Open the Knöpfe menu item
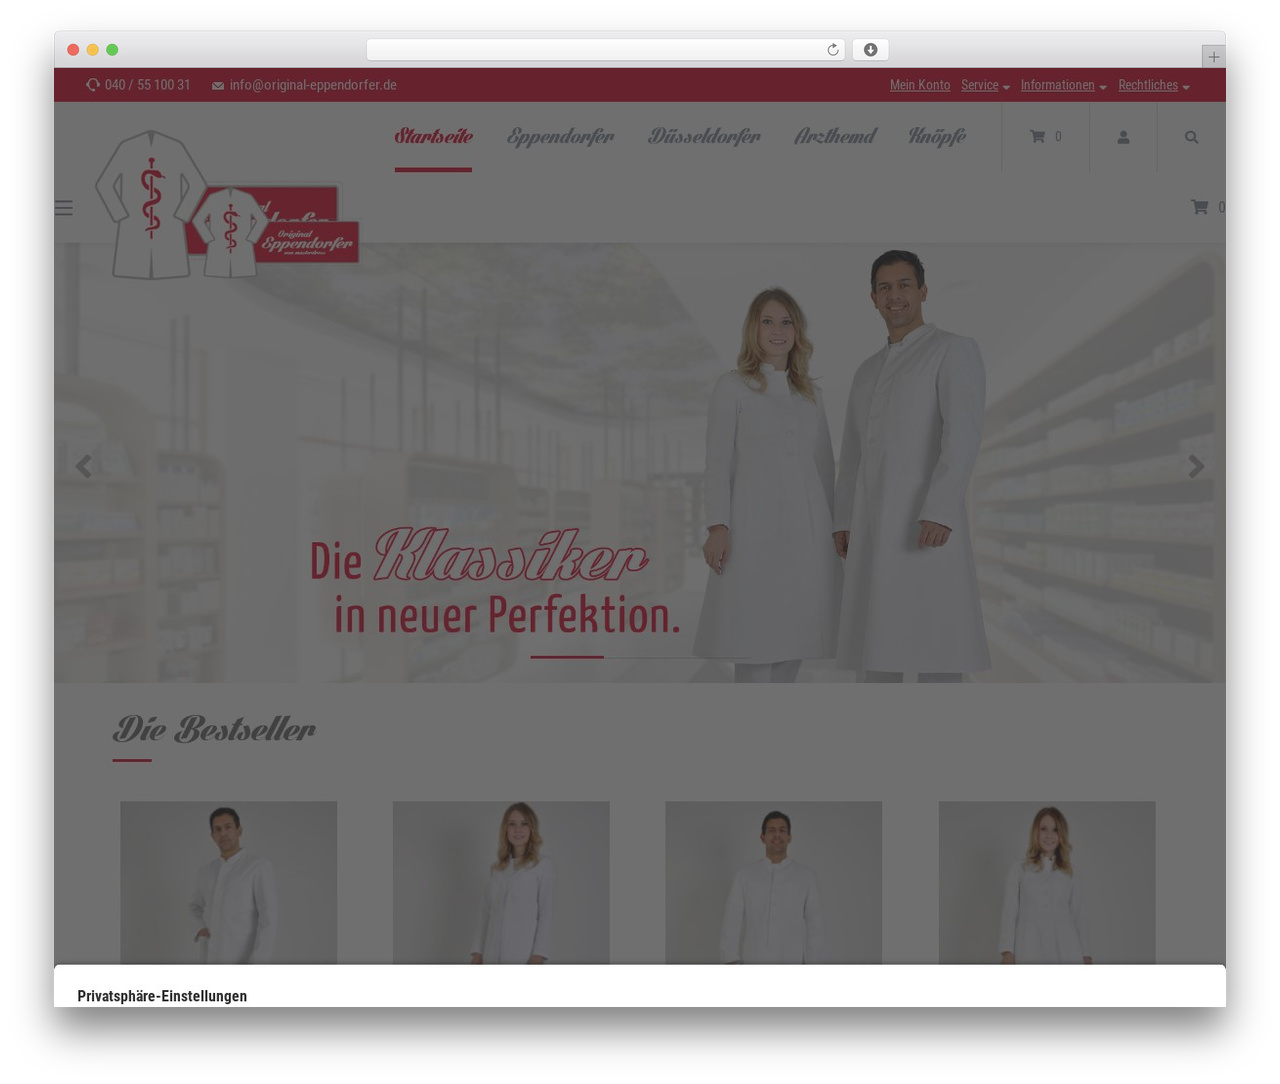The height and width of the screenshot is (1084, 1280). (937, 136)
